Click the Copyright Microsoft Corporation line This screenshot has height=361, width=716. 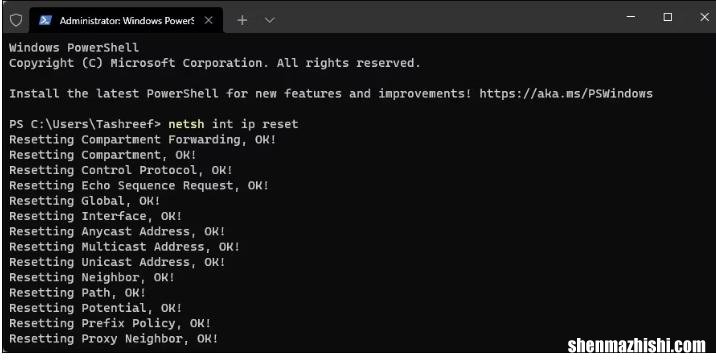[215, 63]
